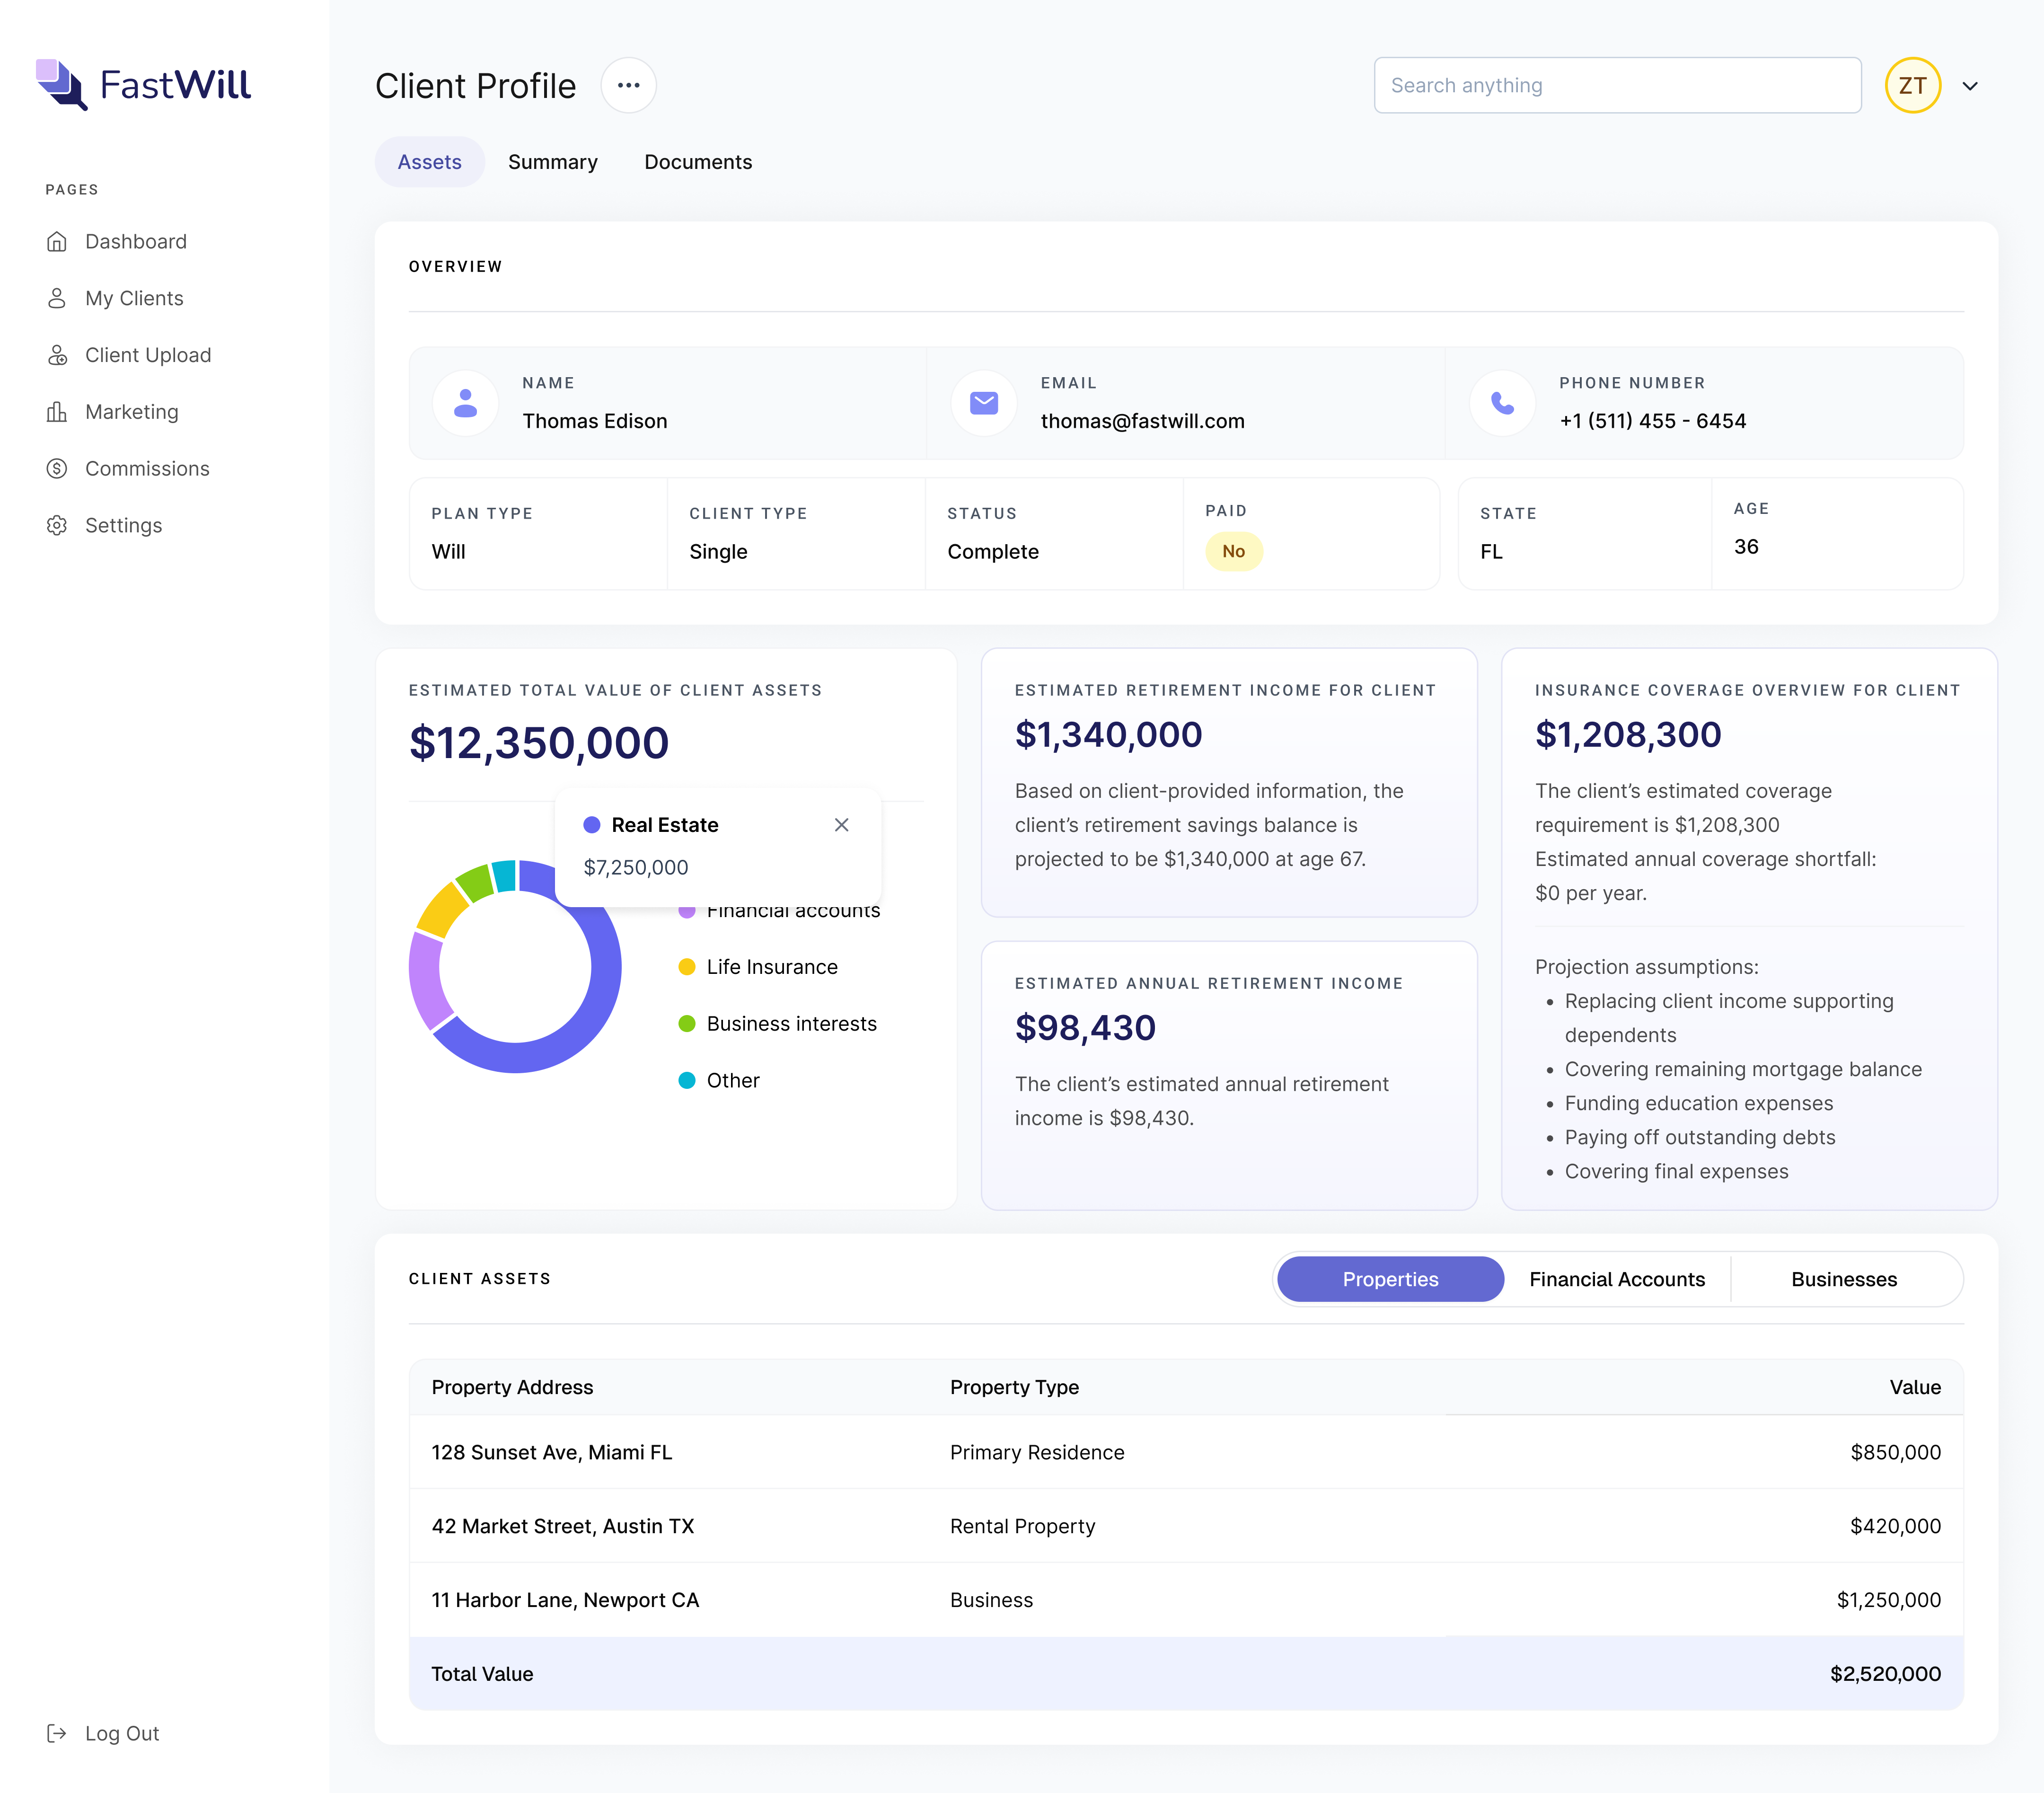The image size is (2044, 1793).
Task: Click phone number +1 (511) 455 - 6454
Action: tap(1652, 421)
